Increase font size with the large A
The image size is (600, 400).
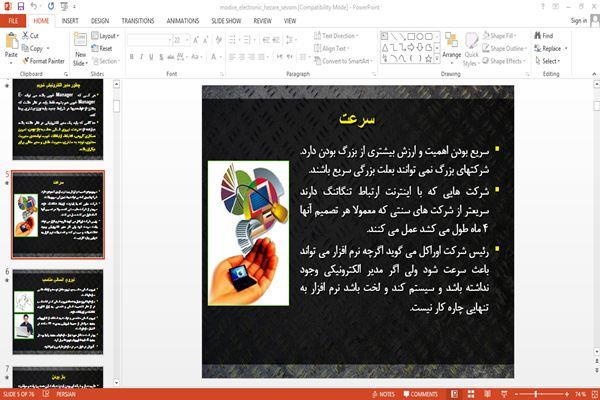coord(196,40)
